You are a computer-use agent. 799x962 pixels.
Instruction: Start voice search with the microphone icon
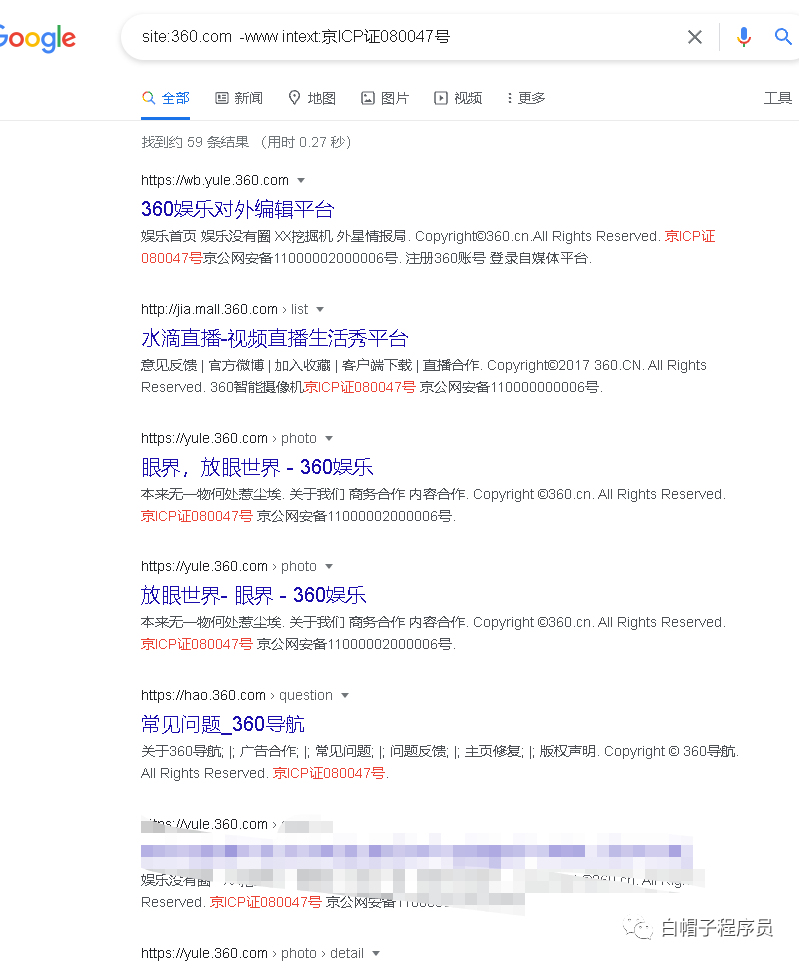tap(744, 37)
